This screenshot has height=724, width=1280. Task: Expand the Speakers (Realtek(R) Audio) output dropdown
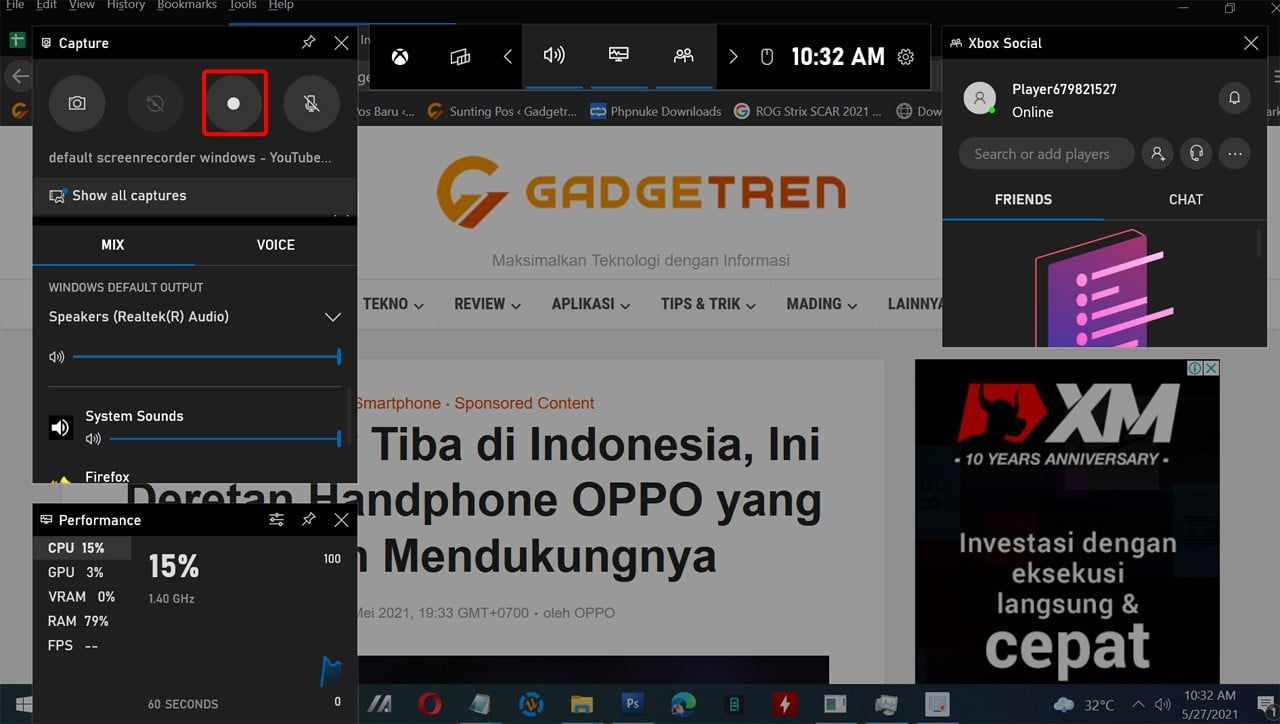(x=333, y=317)
